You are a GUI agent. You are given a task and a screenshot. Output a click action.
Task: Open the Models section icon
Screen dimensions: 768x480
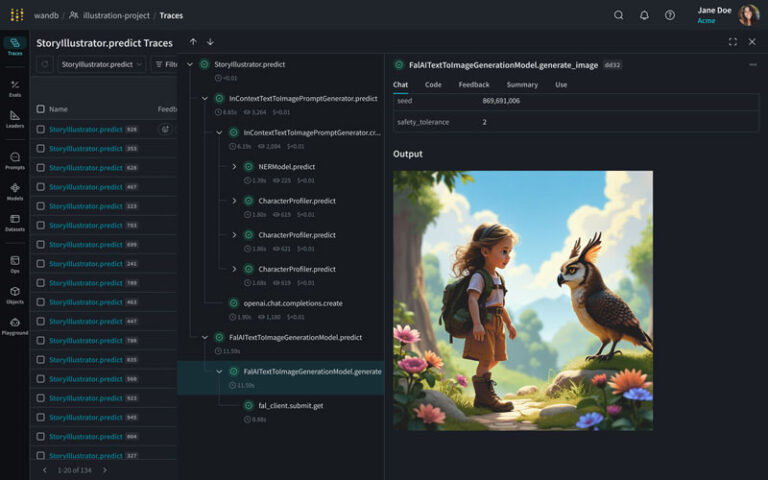15,190
